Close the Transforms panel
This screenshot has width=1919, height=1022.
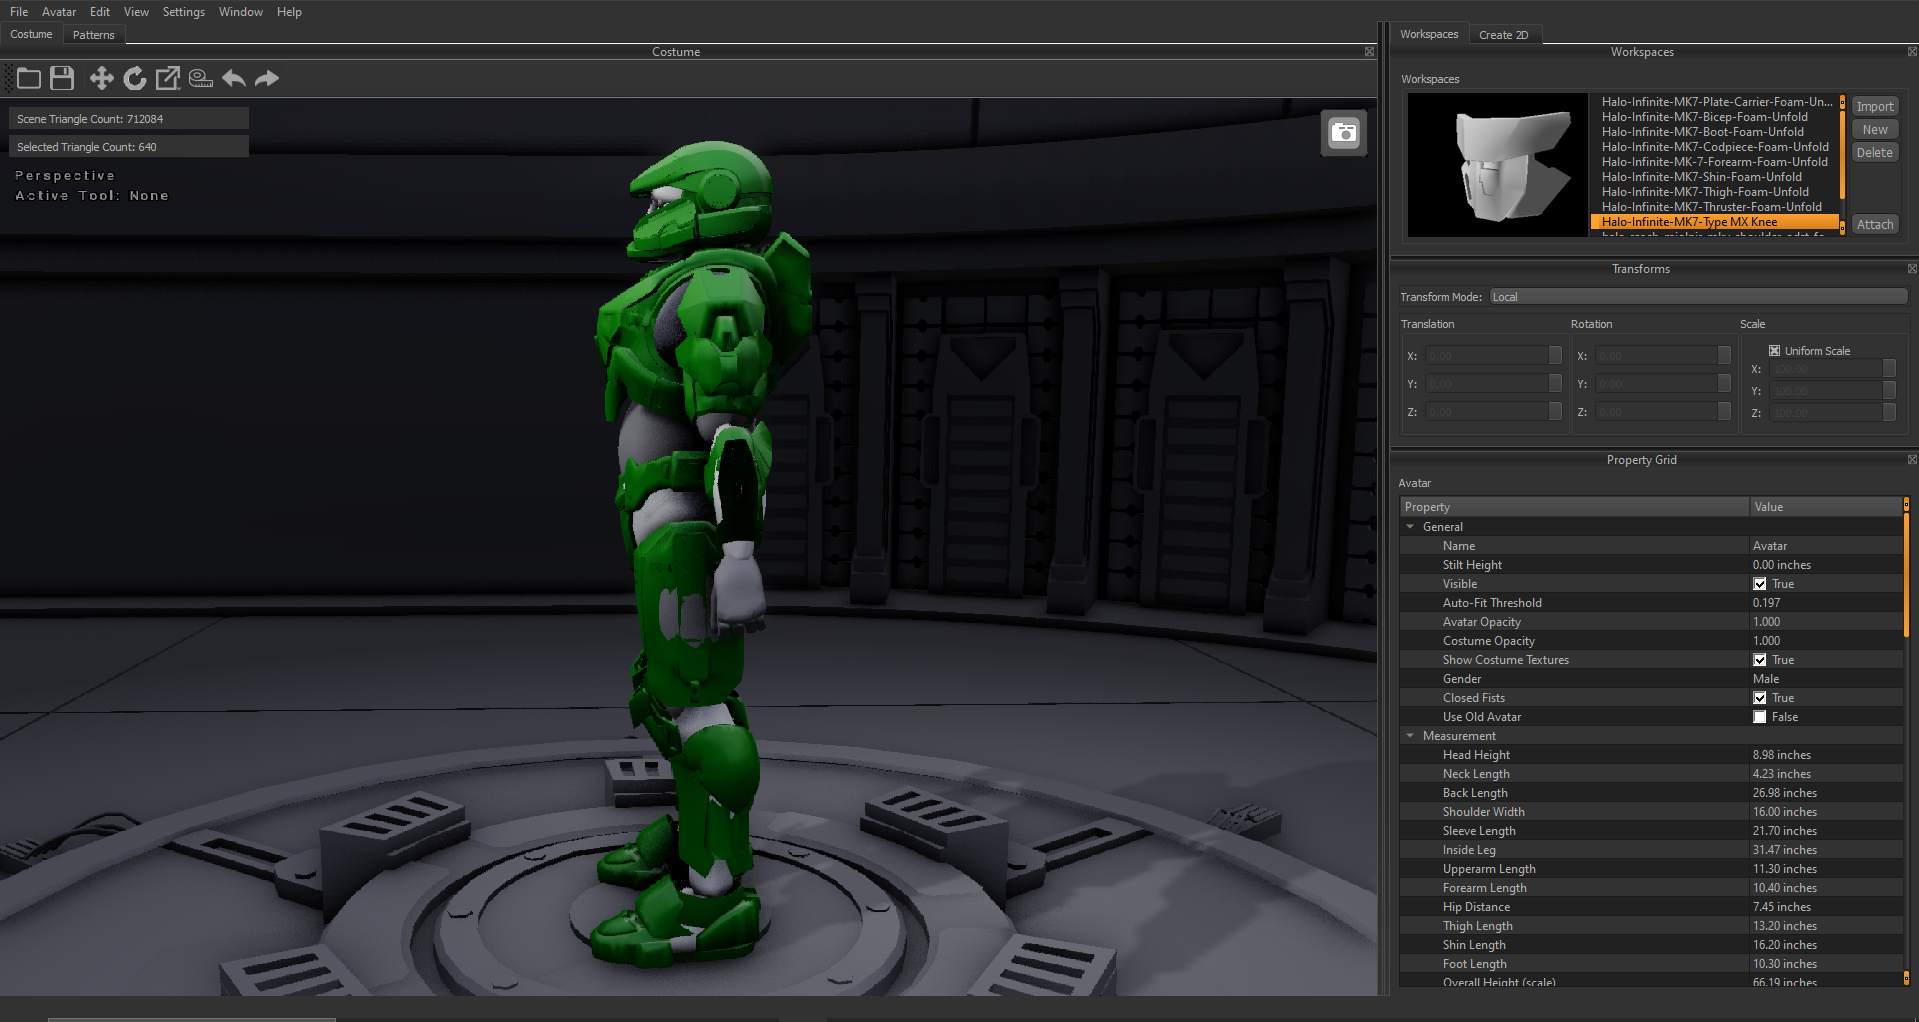pos(1912,269)
